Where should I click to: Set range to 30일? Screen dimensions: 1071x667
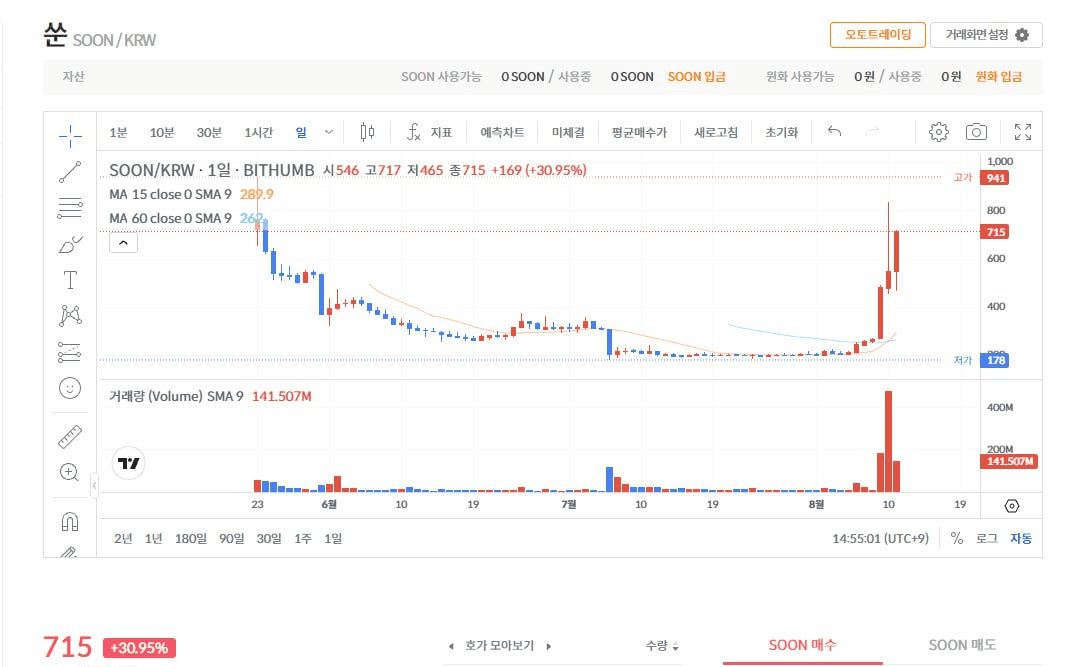point(269,539)
